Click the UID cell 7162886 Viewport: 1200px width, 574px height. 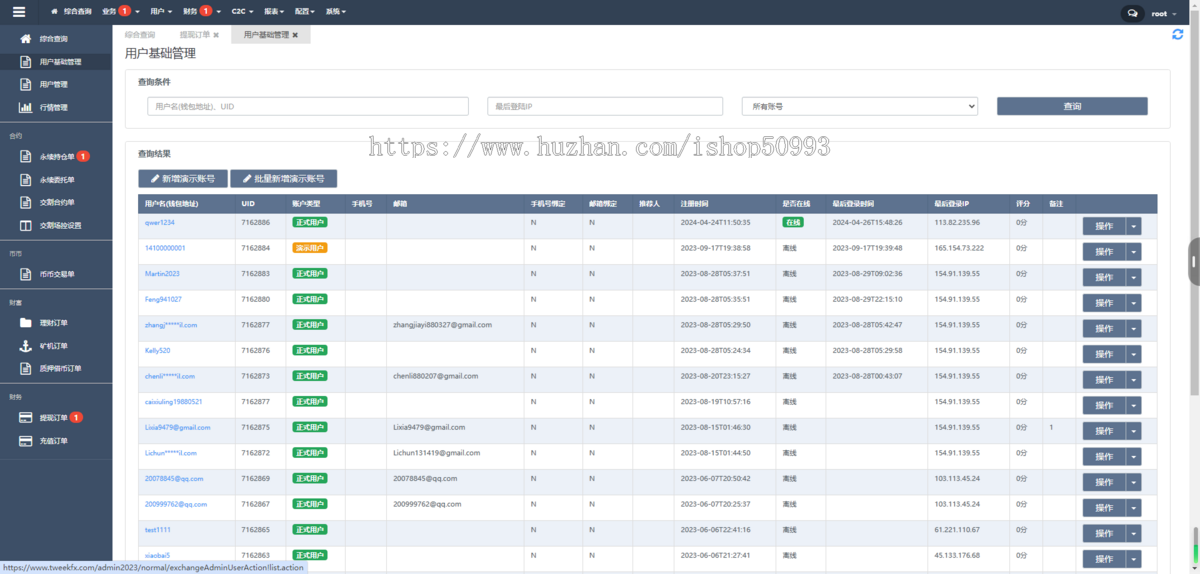coord(255,222)
